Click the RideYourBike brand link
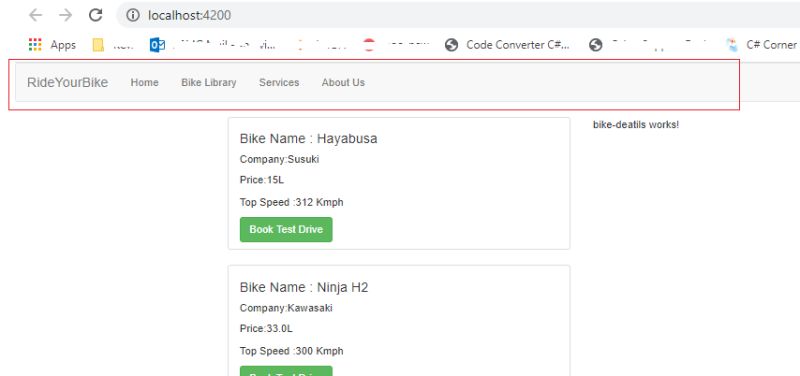This screenshot has width=800, height=376. point(67,82)
